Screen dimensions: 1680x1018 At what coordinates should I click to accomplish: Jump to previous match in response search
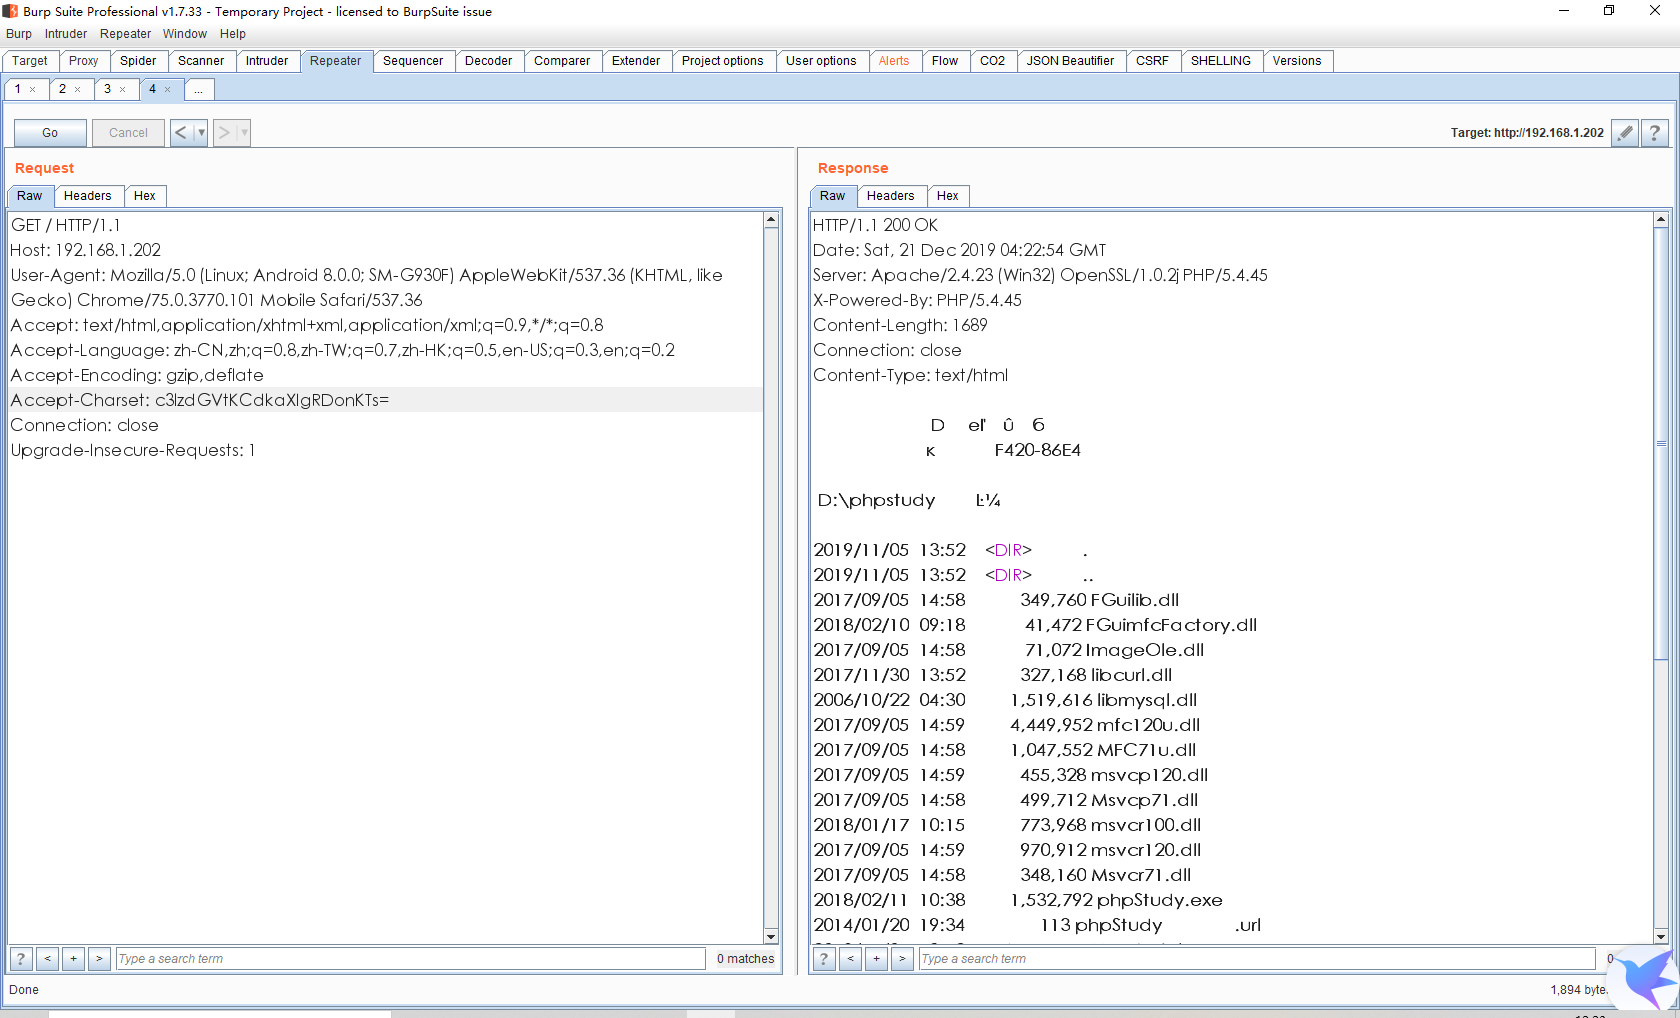click(x=850, y=959)
